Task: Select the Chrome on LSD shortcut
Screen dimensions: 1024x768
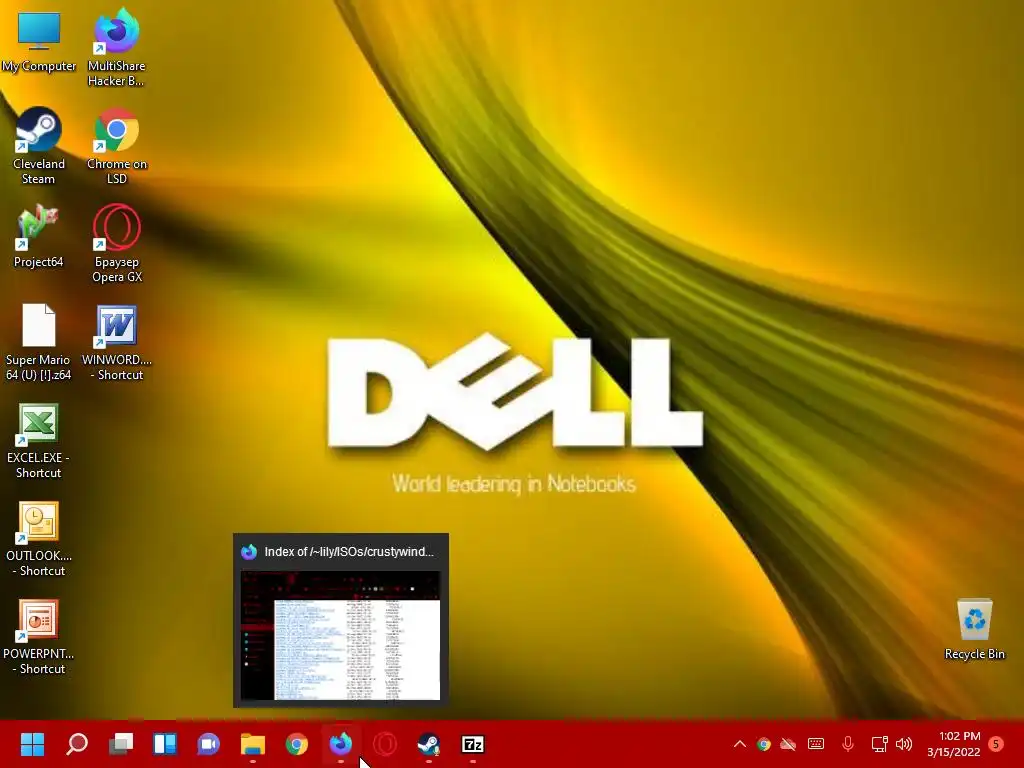Action: (117, 146)
